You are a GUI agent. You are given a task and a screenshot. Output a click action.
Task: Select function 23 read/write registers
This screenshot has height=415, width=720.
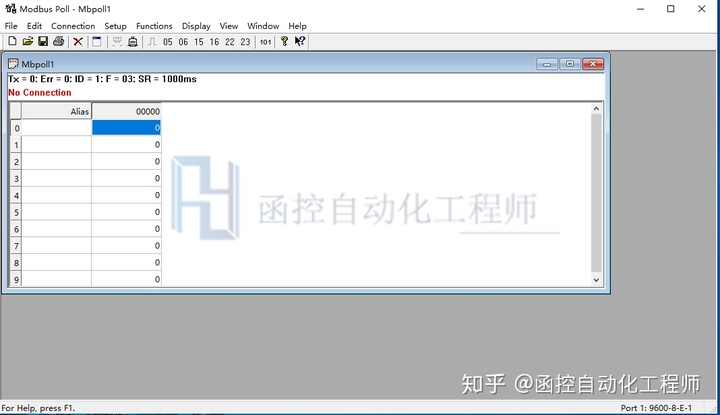(x=245, y=42)
